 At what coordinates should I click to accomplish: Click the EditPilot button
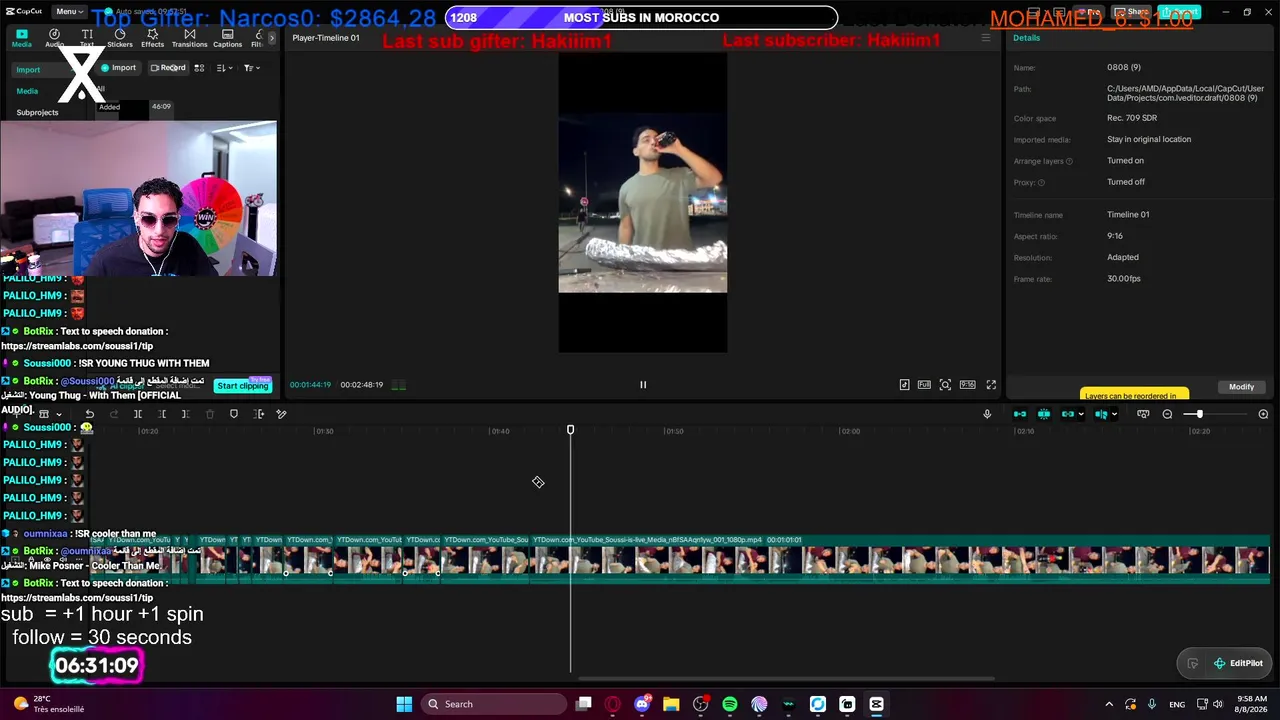tap(1238, 663)
